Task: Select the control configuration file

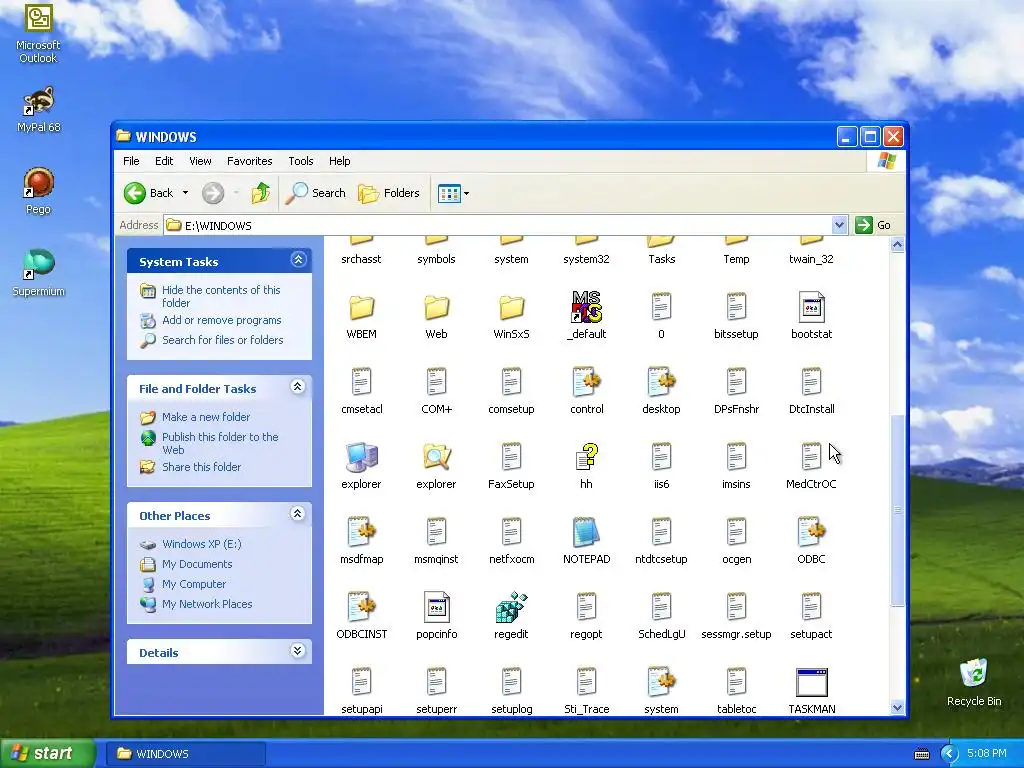Action: click(x=586, y=382)
